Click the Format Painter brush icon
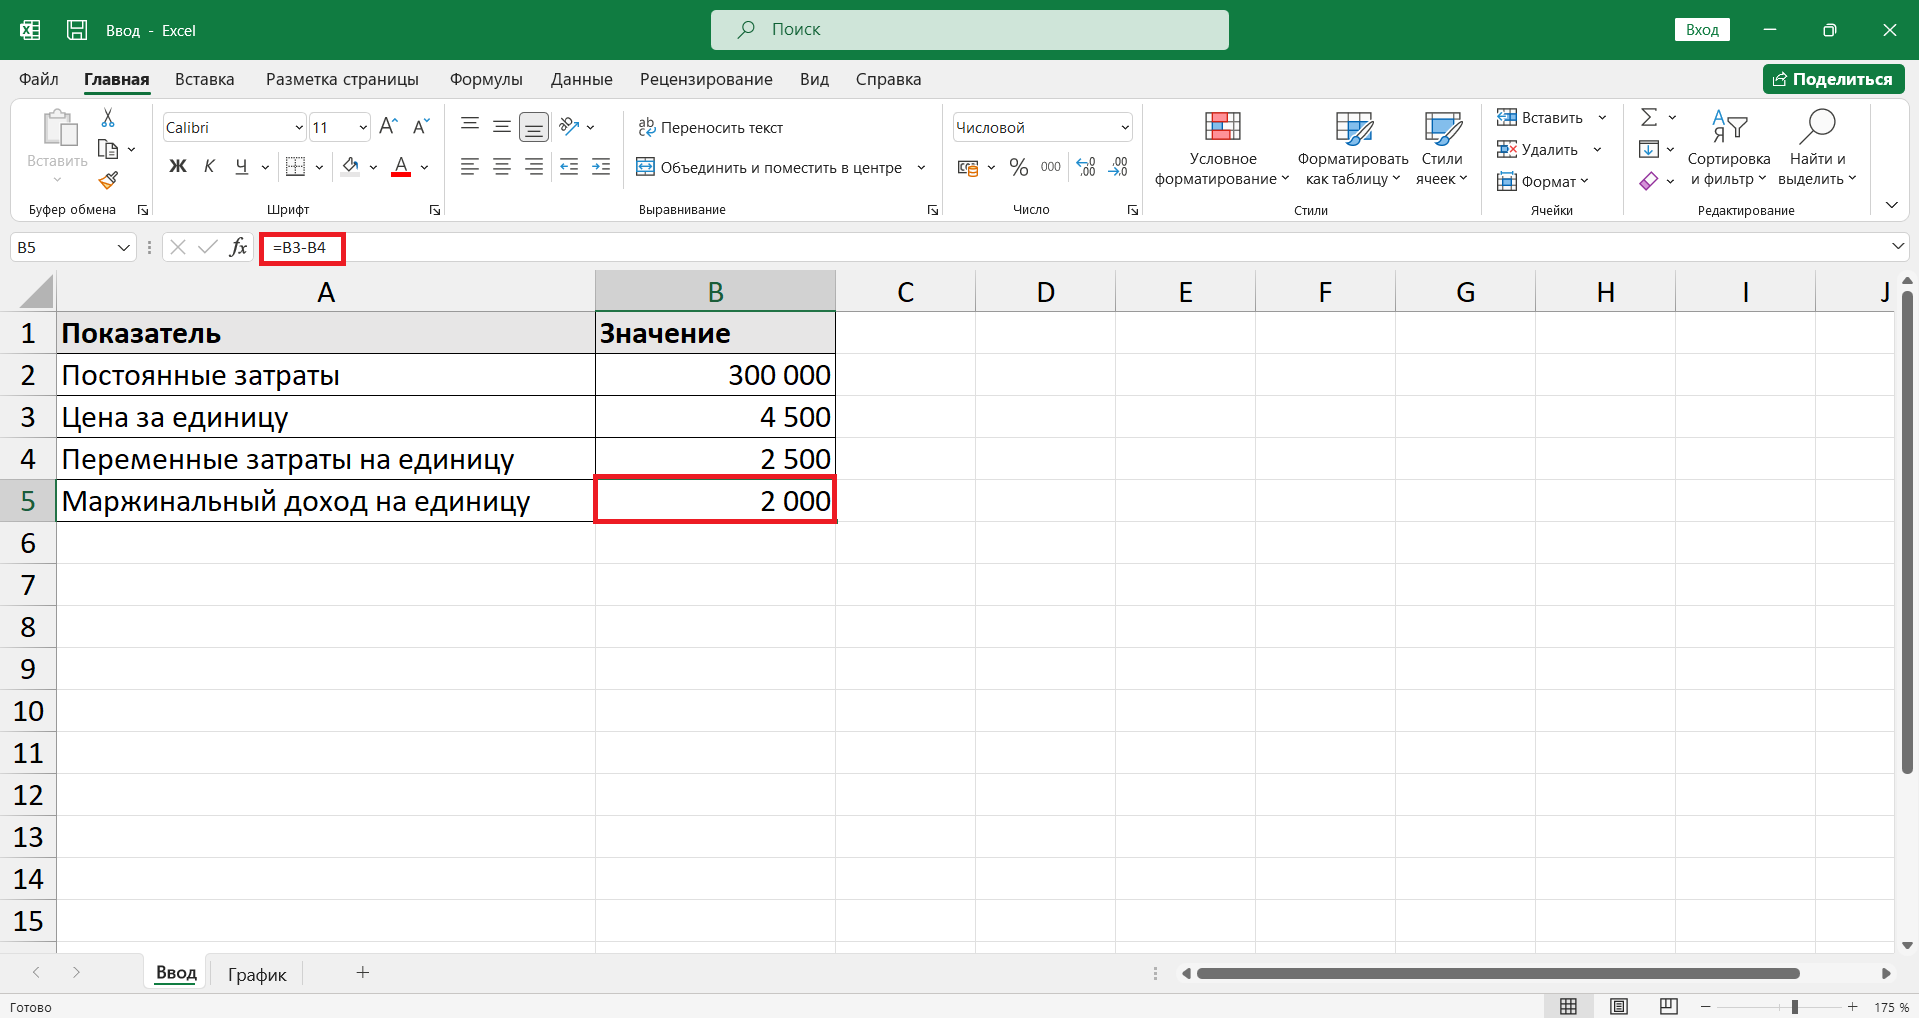Image resolution: width=1919 pixels, height=1018 pixels. point(108,180)
